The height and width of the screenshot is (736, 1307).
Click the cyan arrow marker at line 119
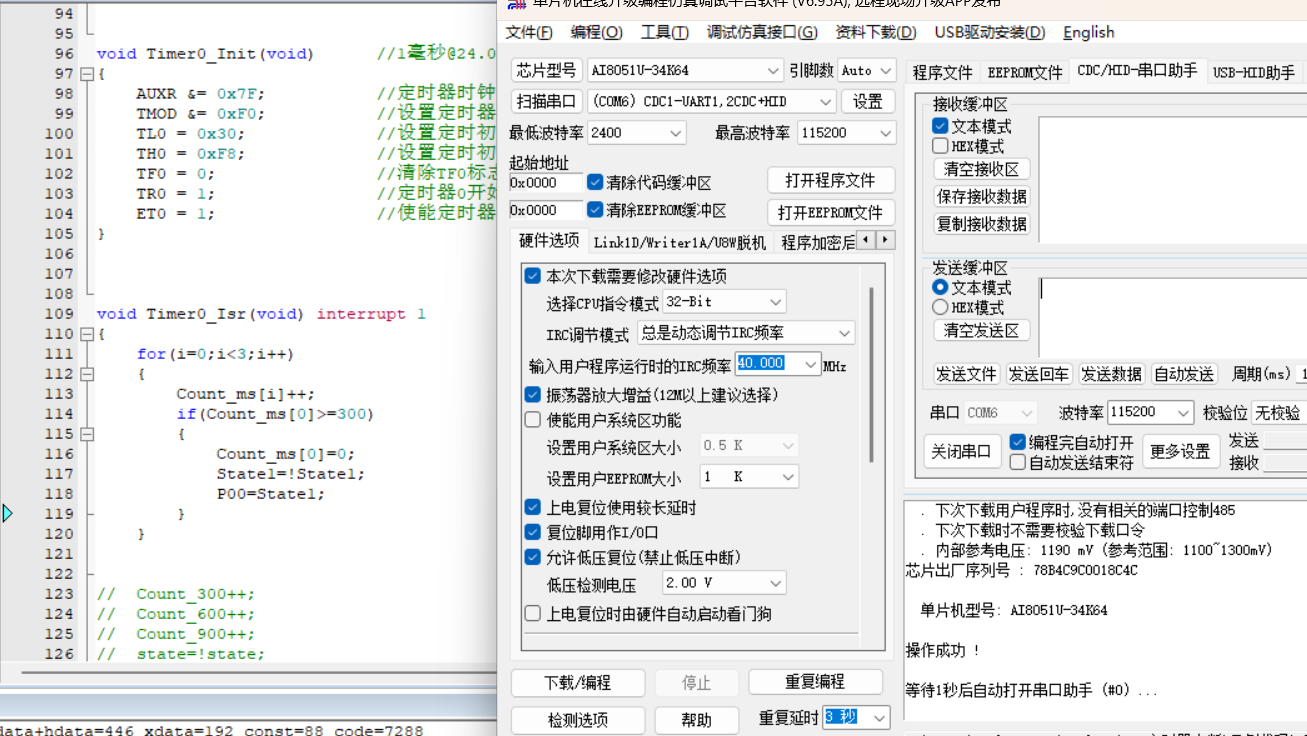(7, 513)
